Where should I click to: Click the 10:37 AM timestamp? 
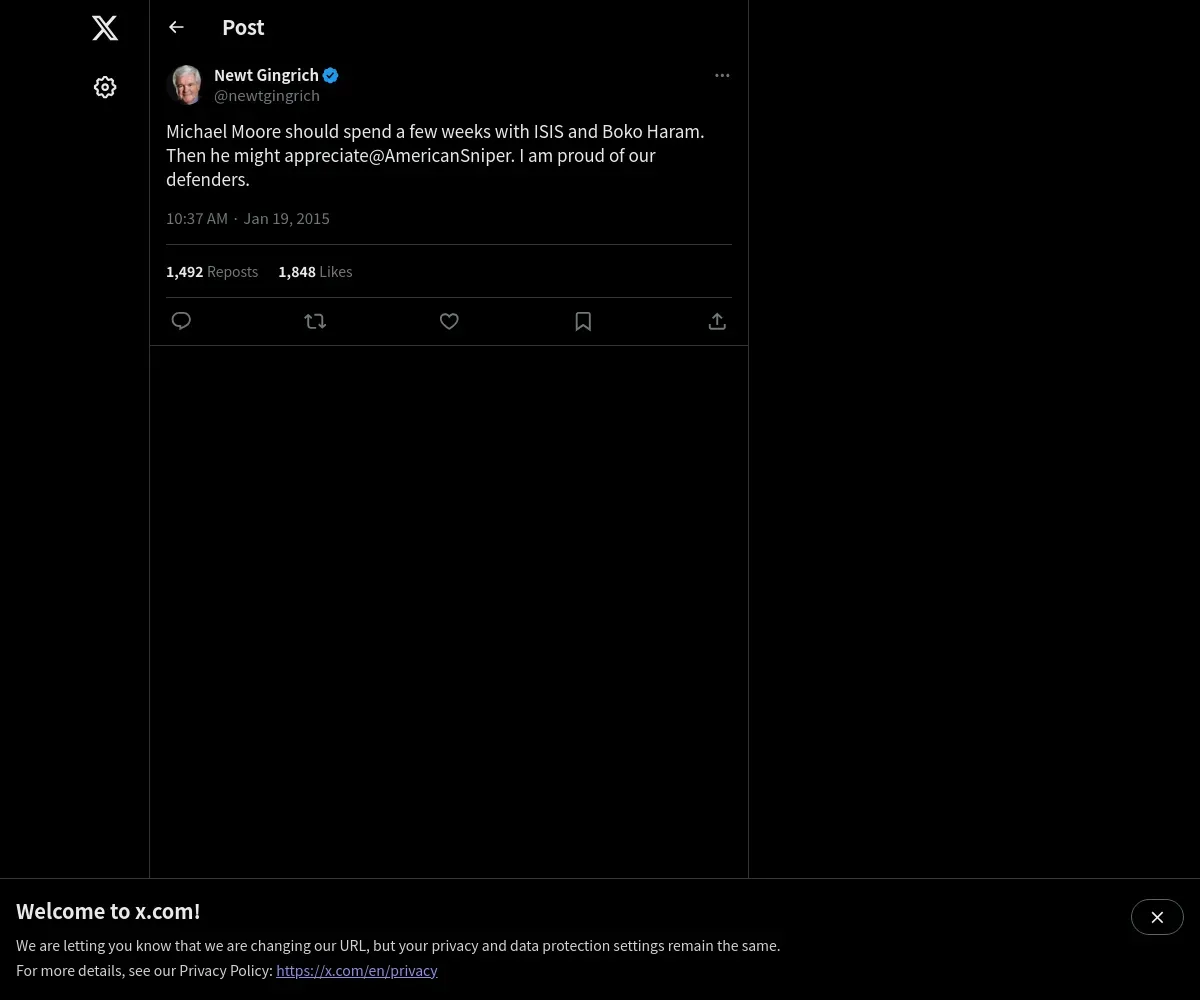point(197,219)
